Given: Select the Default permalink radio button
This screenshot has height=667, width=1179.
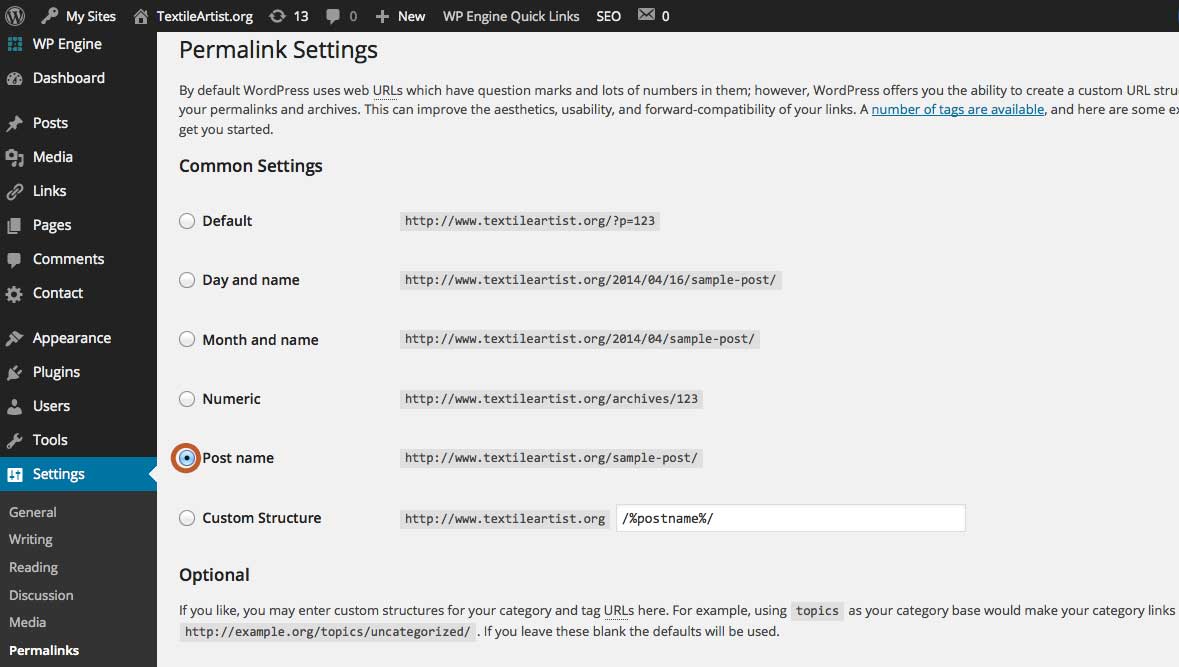Looking at the screenshot, I should click(x=187, y=221).
